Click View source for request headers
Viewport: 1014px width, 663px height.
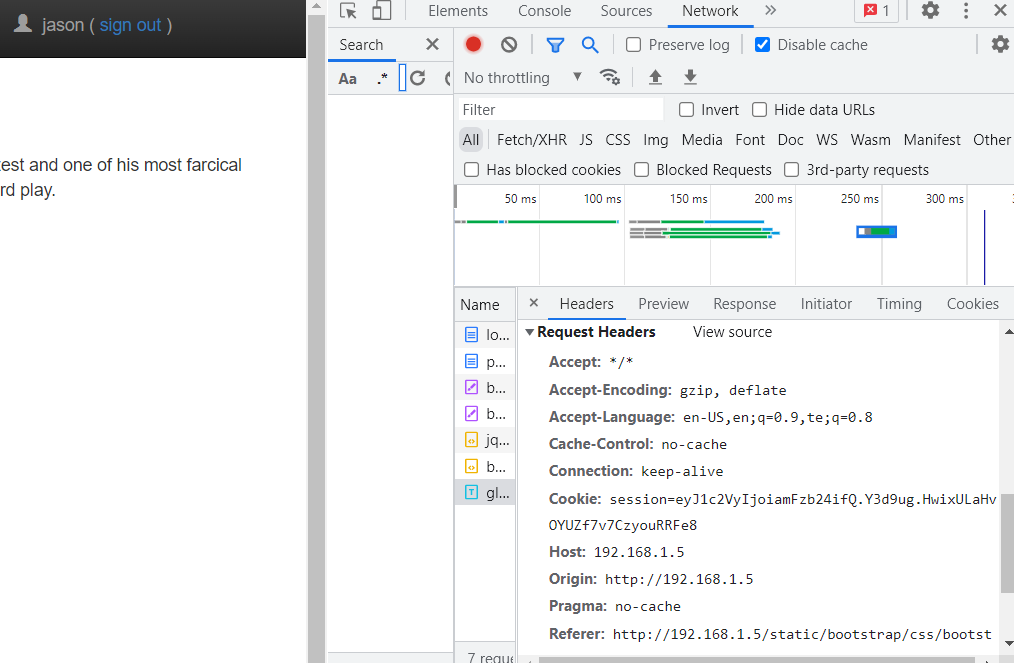[732, 332]
